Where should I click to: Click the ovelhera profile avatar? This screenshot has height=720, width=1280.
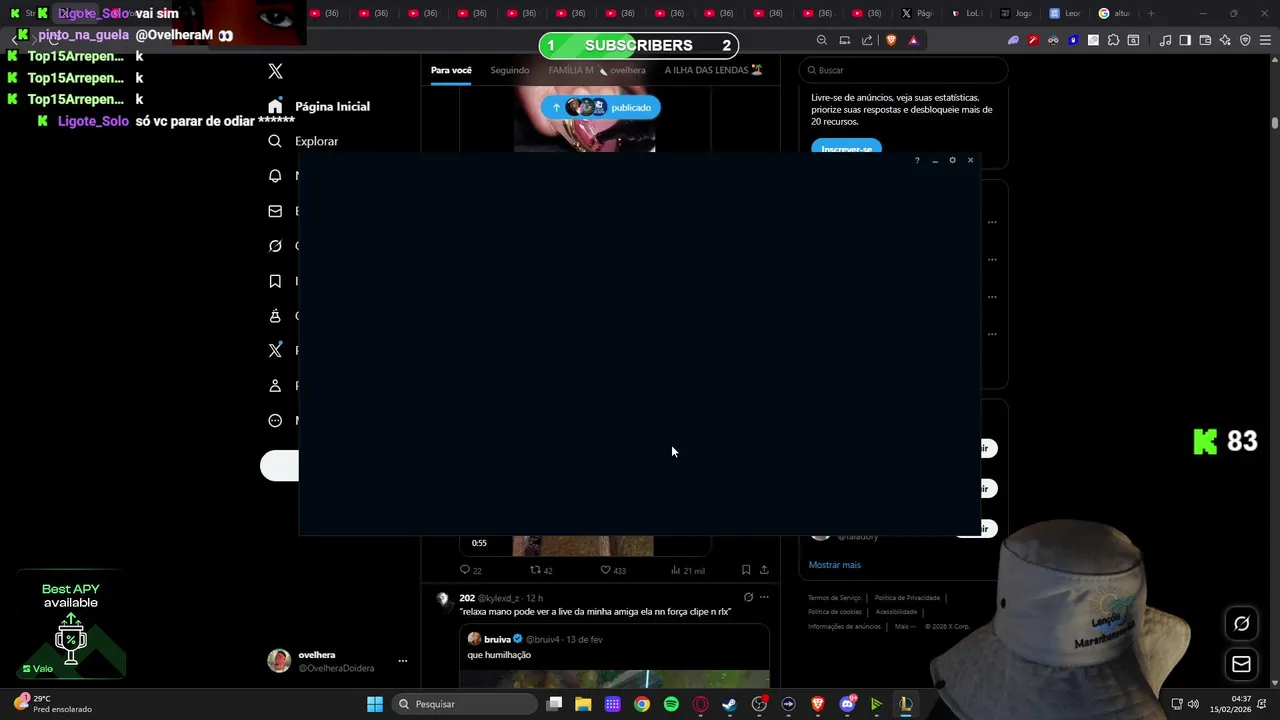point(279,660)
